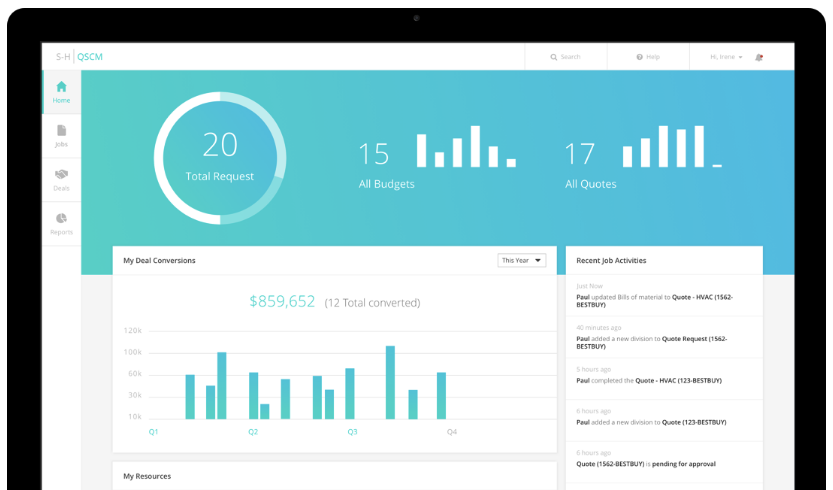Open Quote (1562-BESTBUY) pending approval entry
The image size is (833, 490).
click(646, 464)
